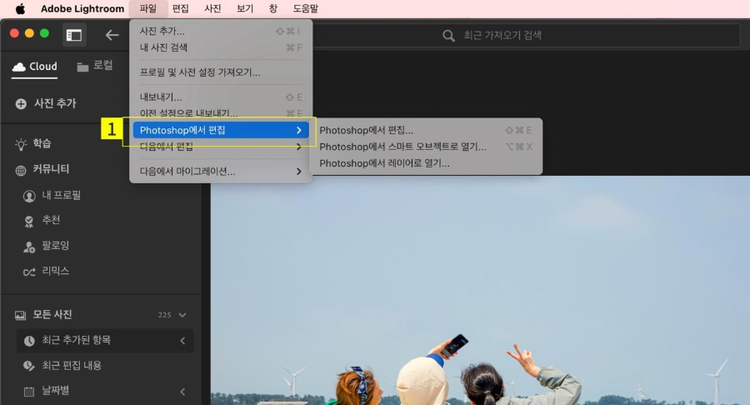
Task: Choose Photoshop에서 레이어로 열기...
Action: tap(426, 163)
